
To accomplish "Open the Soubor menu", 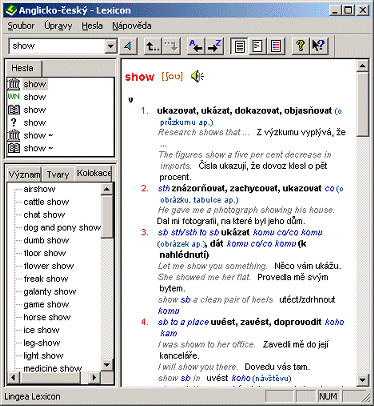I will click(x=21, y=26).
